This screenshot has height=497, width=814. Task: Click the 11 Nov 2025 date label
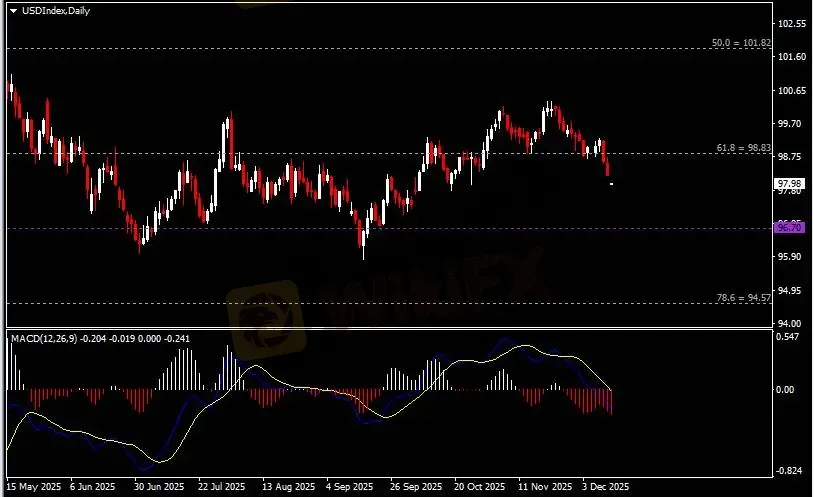click(x=545, y=487)
